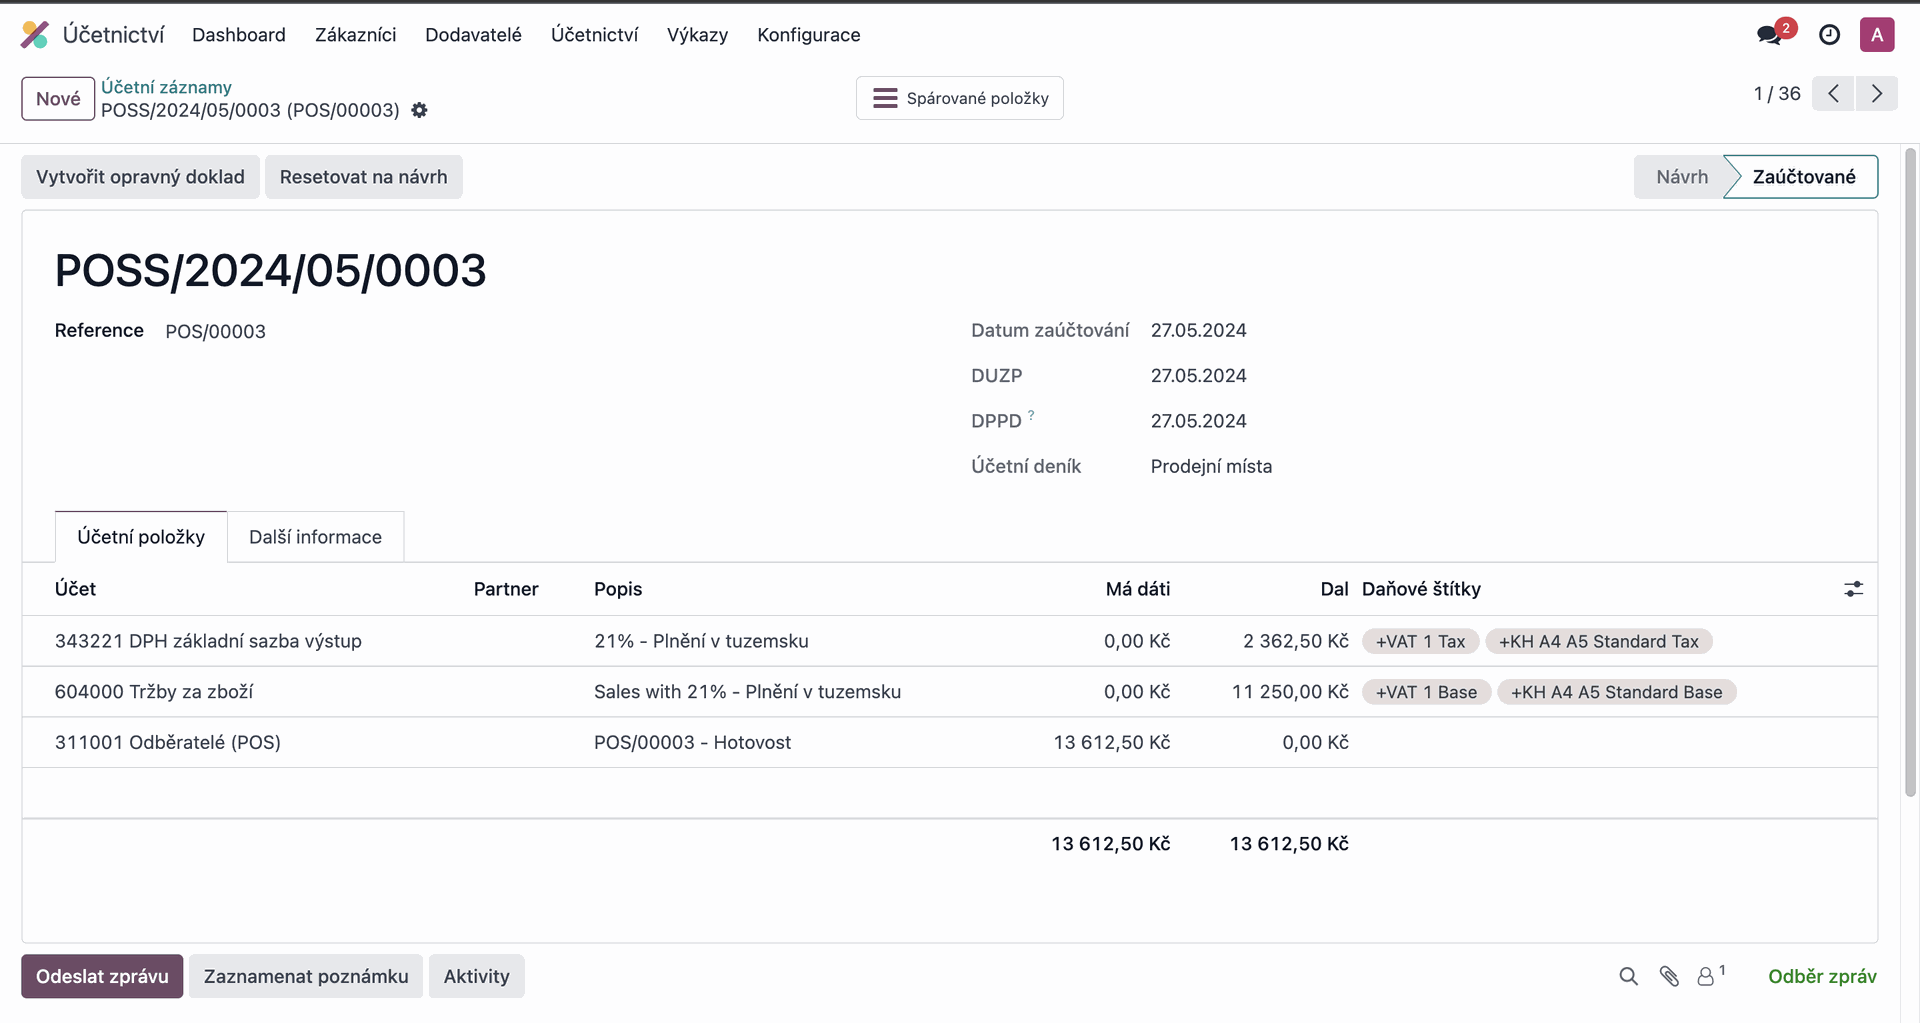
Task: Click the Má dáti column header
Action: [1138, 589]
